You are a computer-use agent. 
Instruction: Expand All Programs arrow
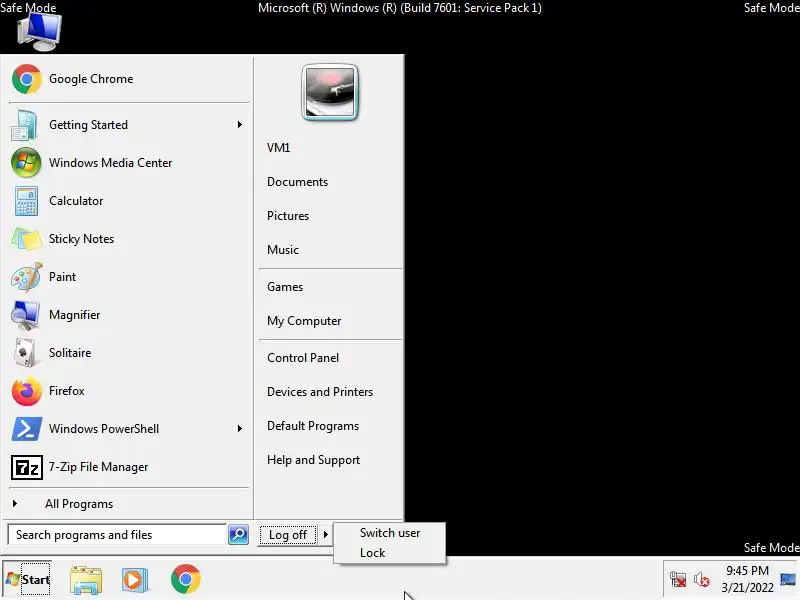15,504
